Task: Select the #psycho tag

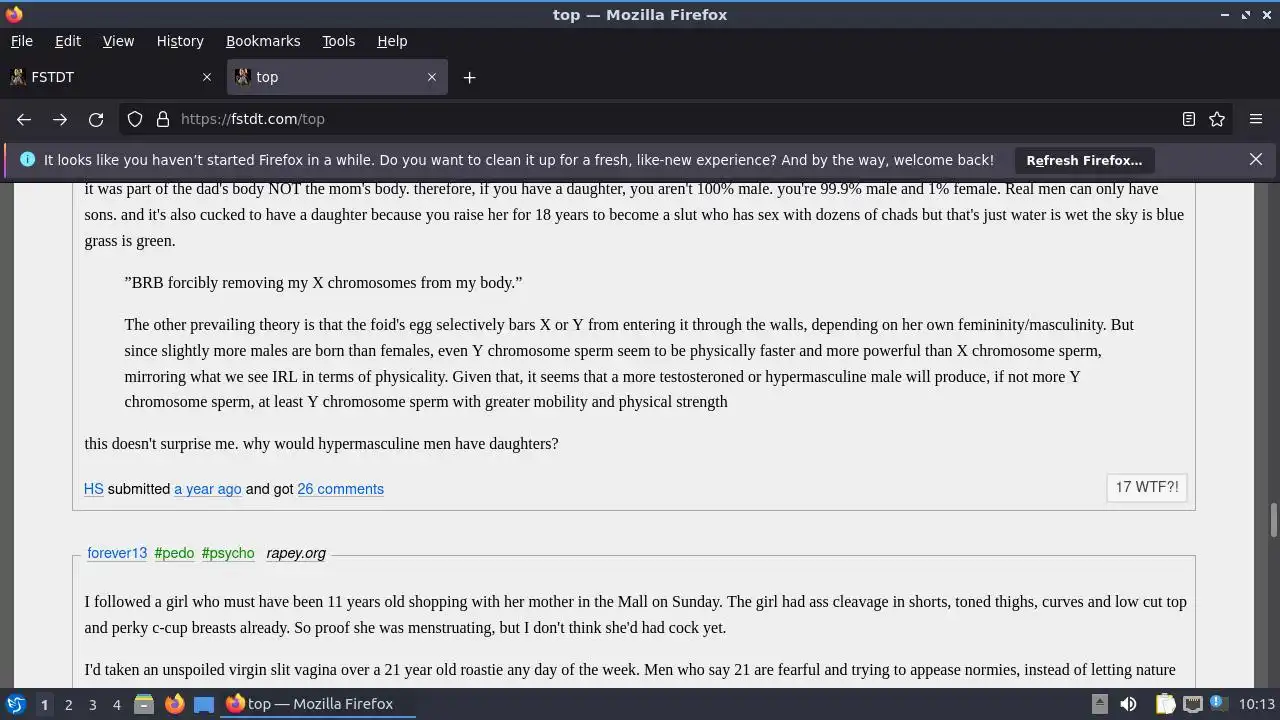Action: click(x=228, y=553)
